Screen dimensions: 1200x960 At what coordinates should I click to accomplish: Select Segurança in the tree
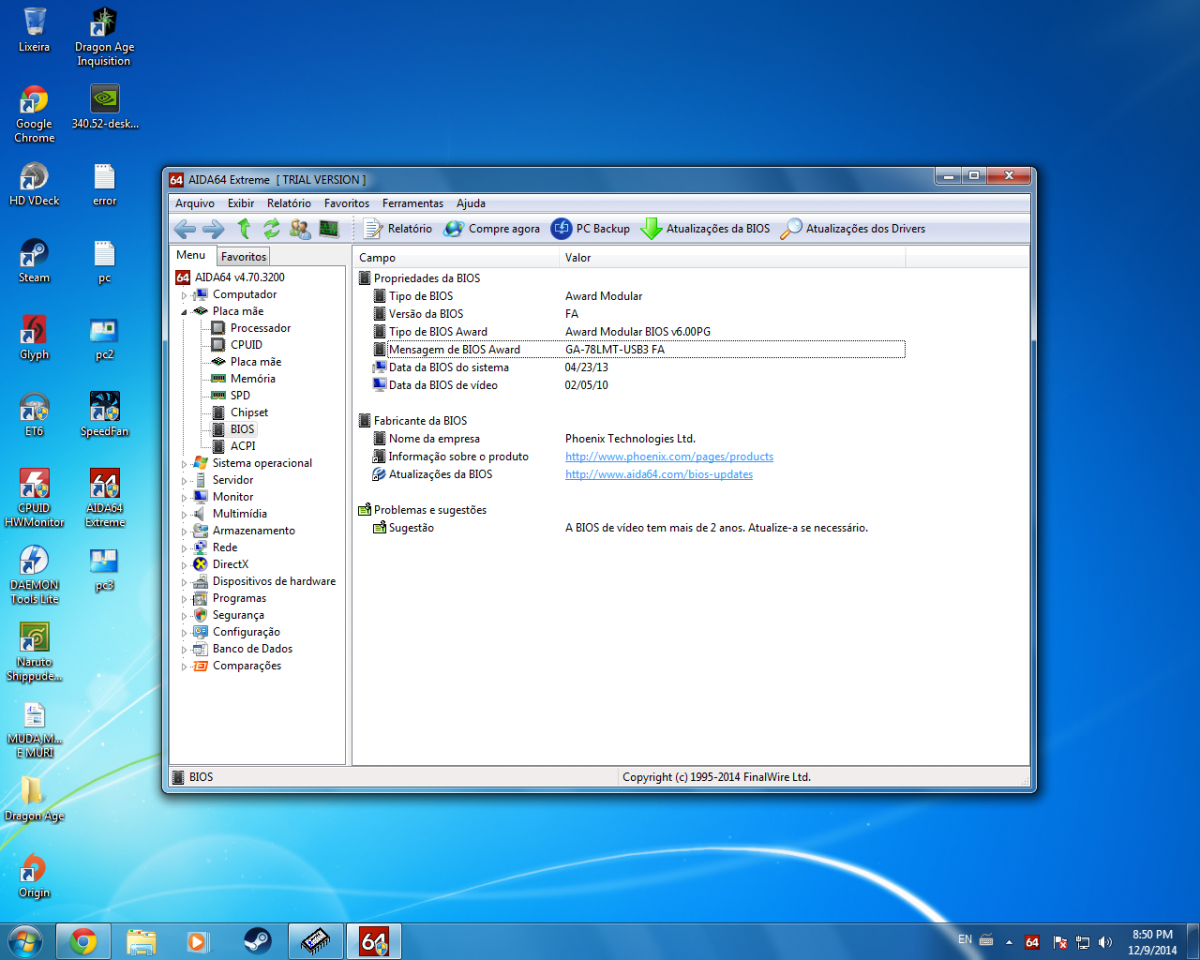coord(238,615)
